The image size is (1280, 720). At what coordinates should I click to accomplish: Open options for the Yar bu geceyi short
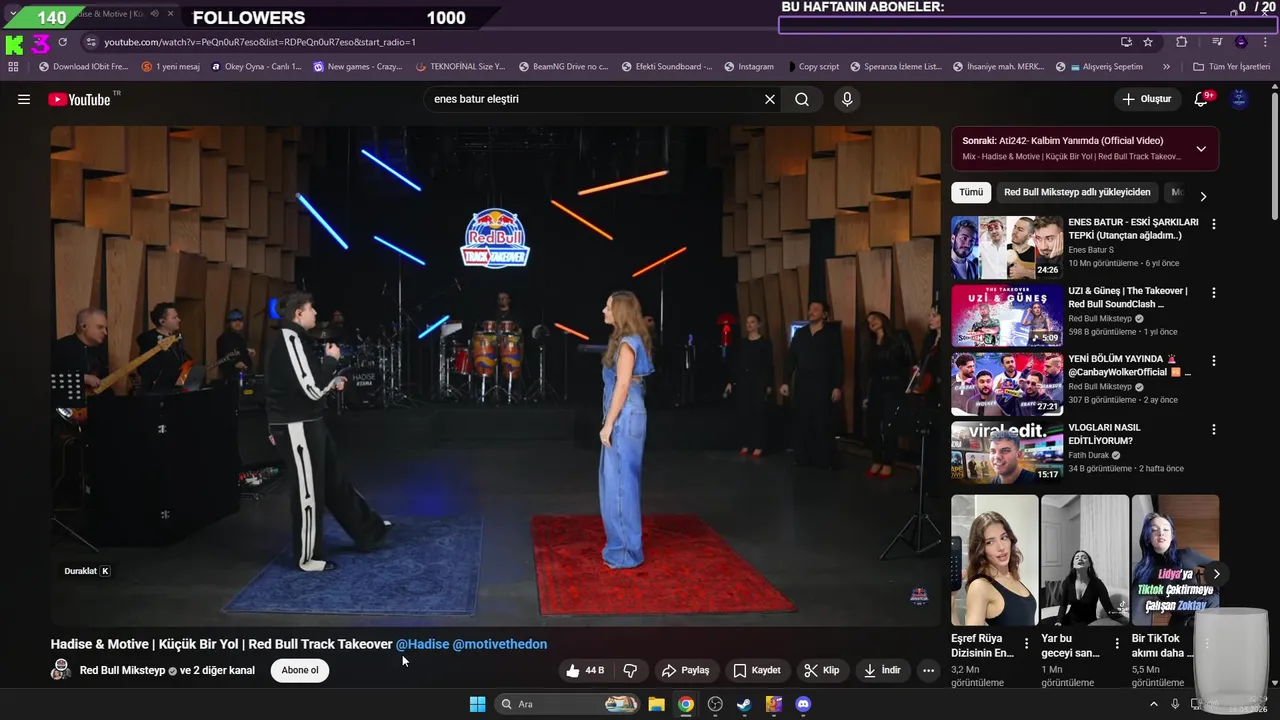1117,643
